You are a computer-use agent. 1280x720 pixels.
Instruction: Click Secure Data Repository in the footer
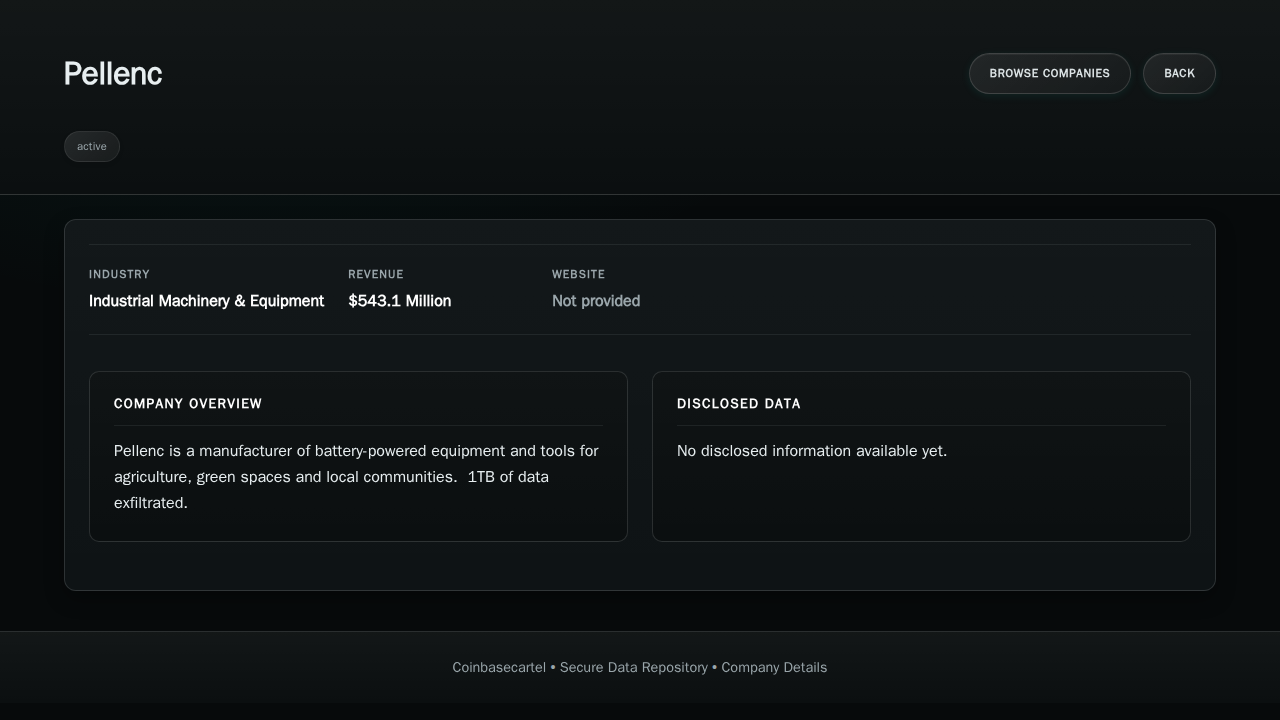click(634, 667)
